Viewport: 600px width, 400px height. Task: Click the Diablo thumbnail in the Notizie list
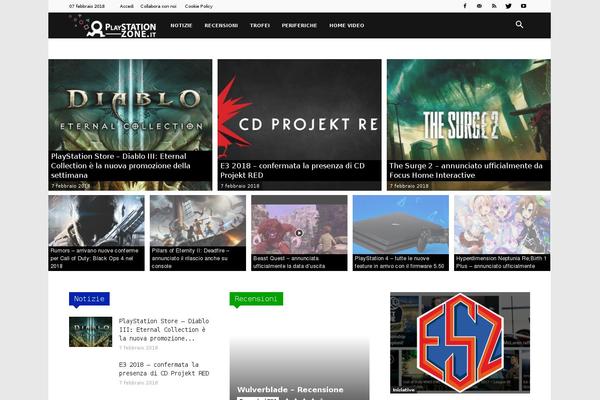pos(91,331)
